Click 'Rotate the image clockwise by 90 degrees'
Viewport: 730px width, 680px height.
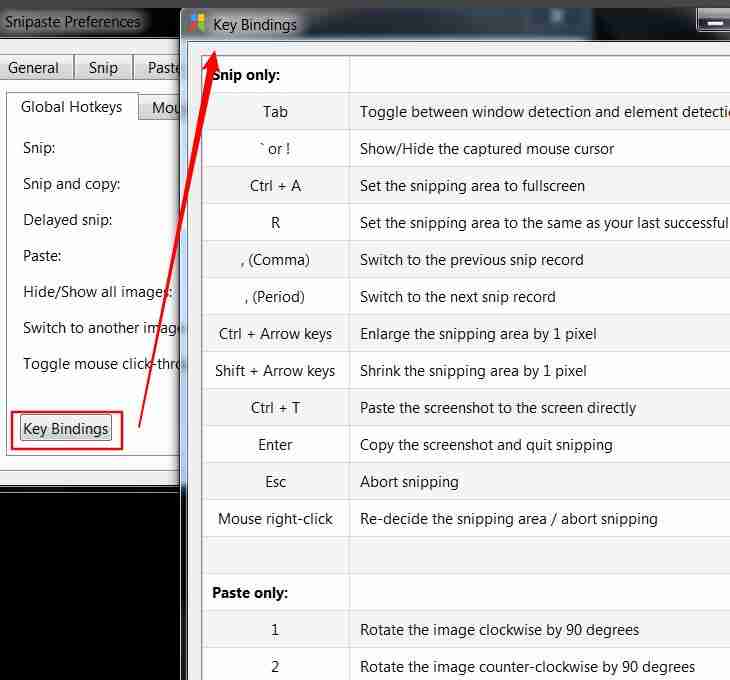pyautogui.click(x=499, y=630)
